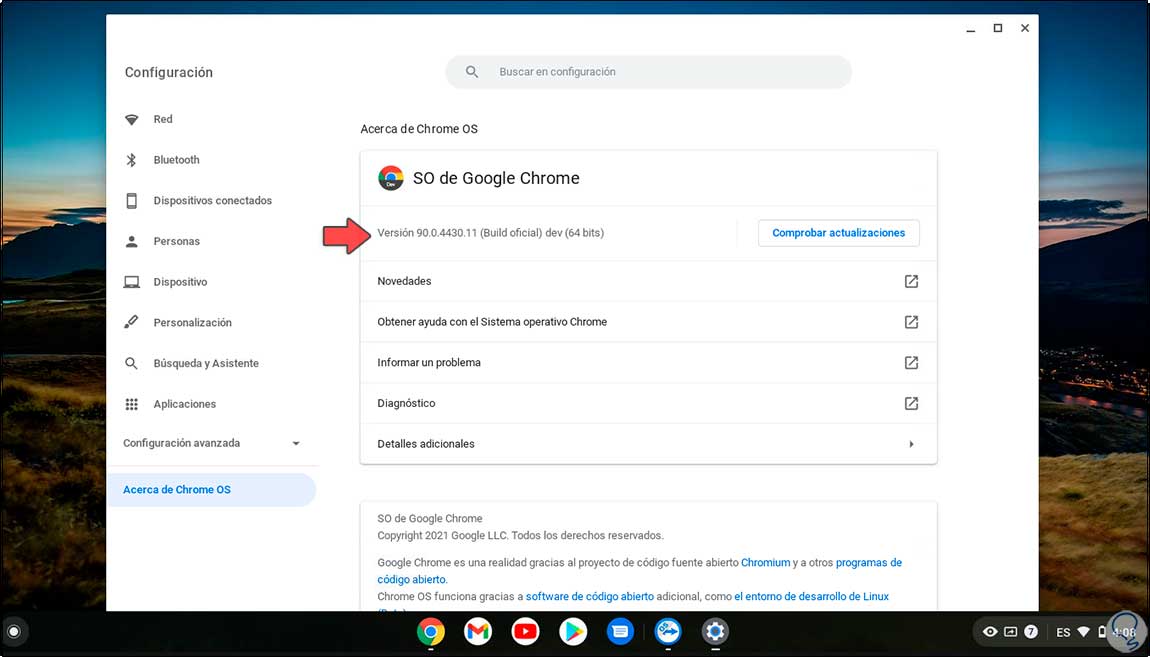This screenshot has height=657, width=1150.
Task: Select Acerca de Chrome OS sidebar item
Action: click(x=213, y=490)
